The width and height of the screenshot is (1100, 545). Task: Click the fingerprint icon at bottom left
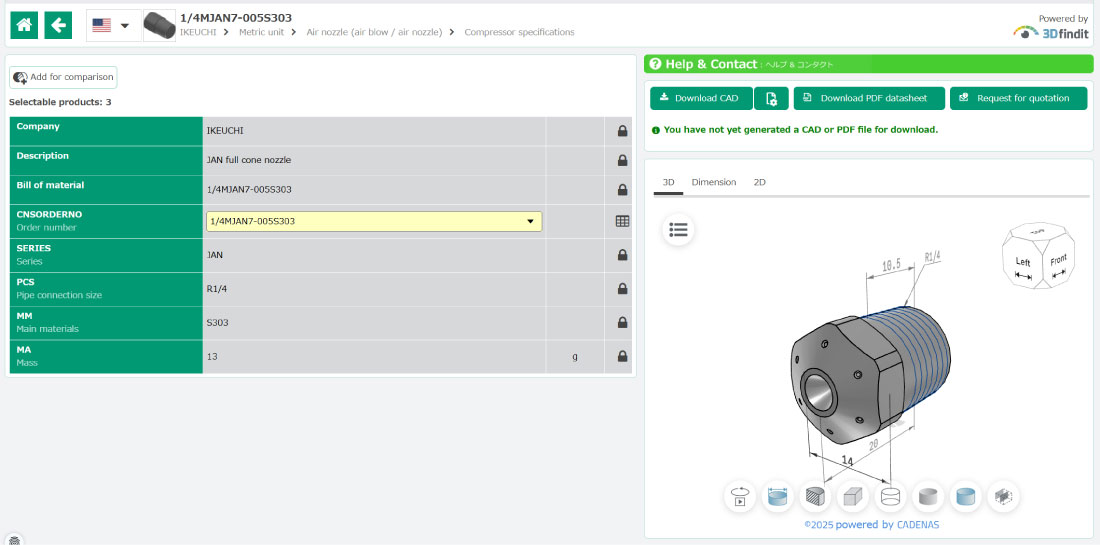click(x=14, y=539)
